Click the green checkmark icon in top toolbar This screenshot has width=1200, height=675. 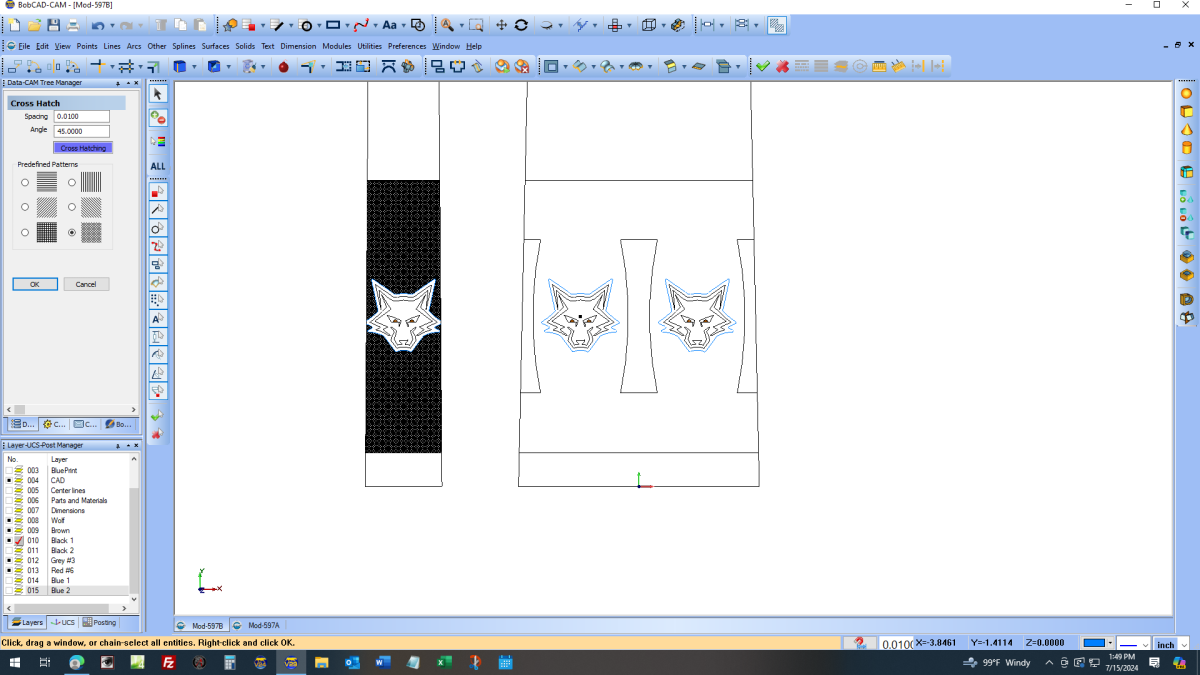click(762, 66)
